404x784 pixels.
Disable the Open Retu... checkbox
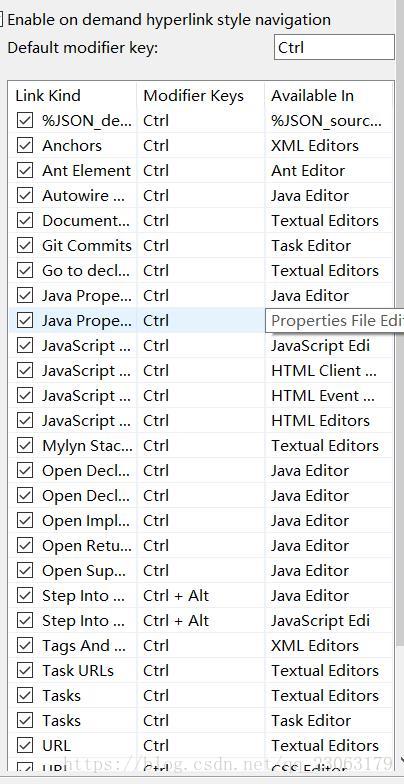[25, 546]
